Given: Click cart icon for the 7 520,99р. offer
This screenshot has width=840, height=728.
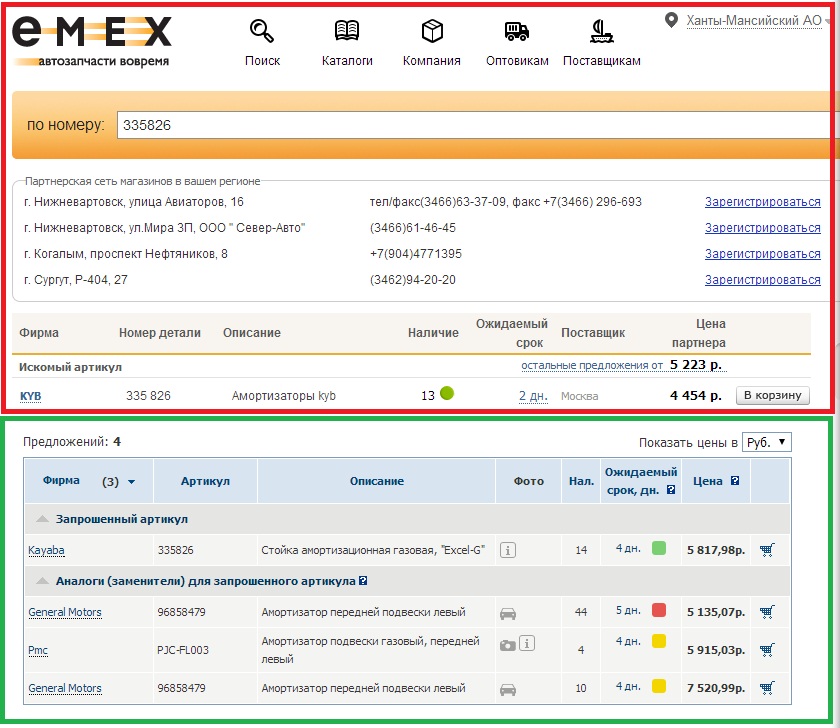Looking at the screenshot, I should coord(767,688).
